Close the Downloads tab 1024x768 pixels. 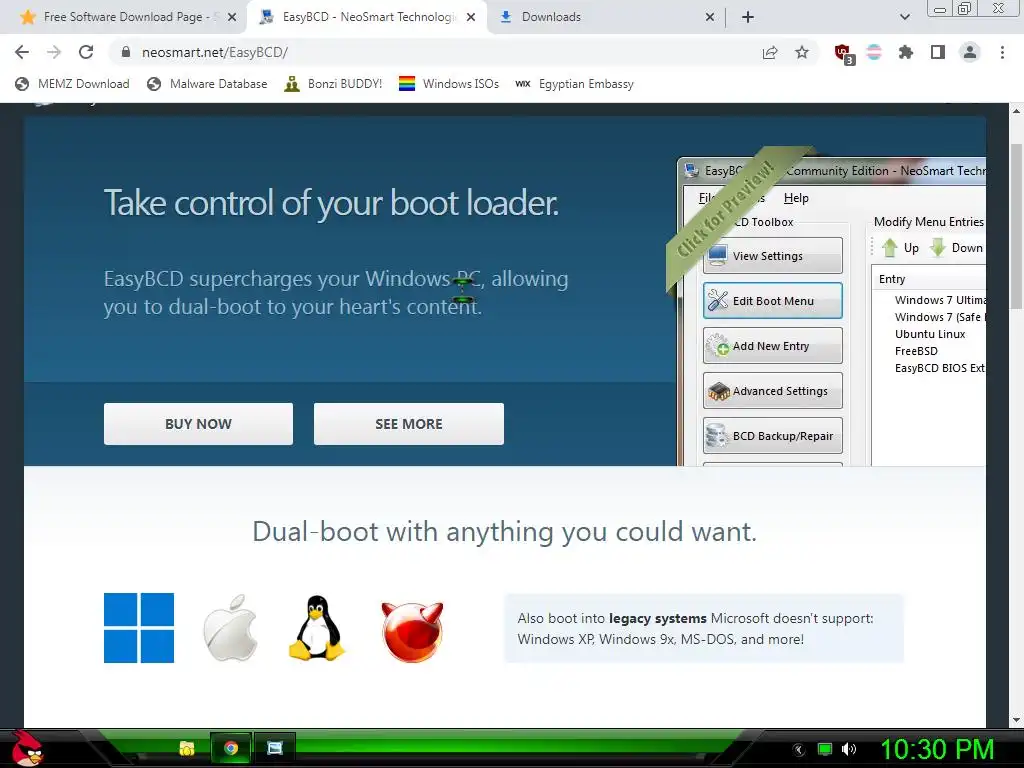pyautogui.click(x=710, y=17)
